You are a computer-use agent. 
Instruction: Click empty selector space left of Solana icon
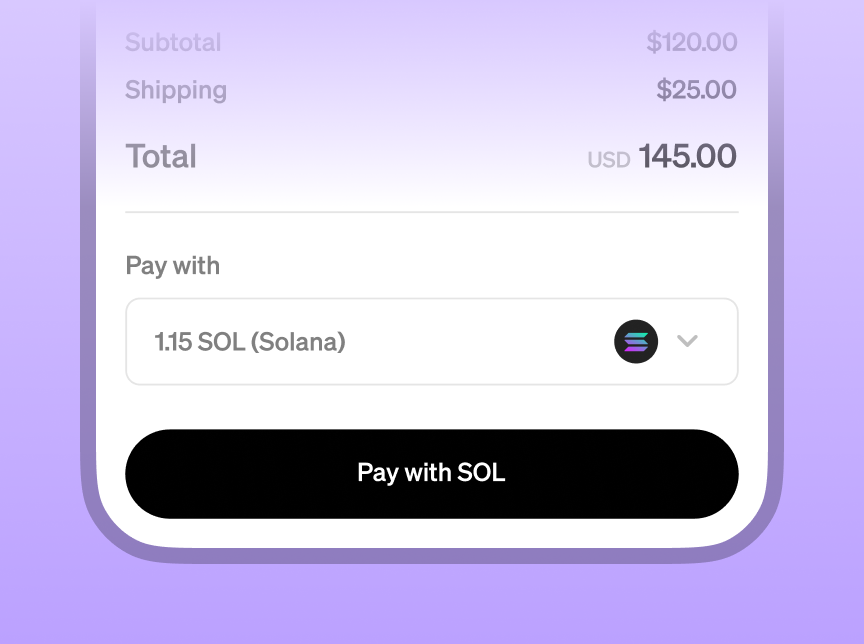click(480, 342)
